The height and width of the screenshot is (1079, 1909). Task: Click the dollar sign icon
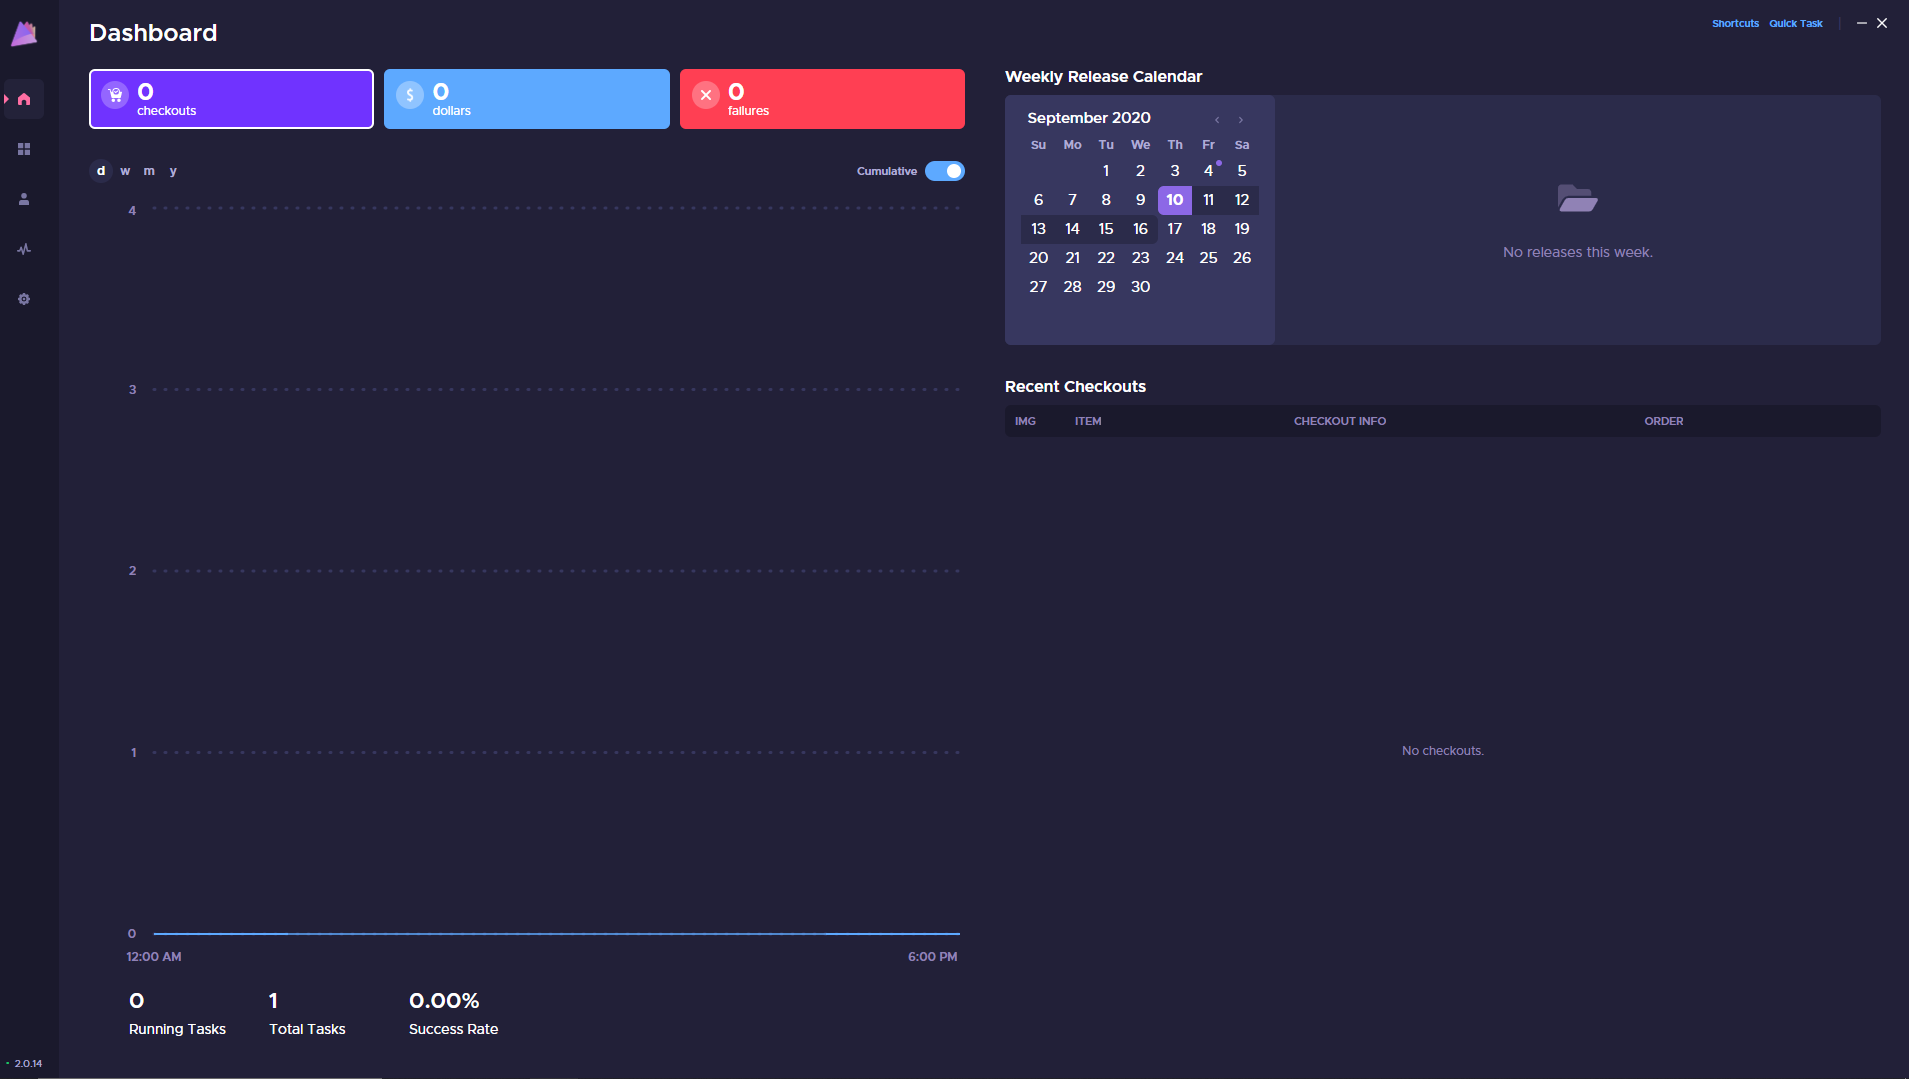point(410,95)
